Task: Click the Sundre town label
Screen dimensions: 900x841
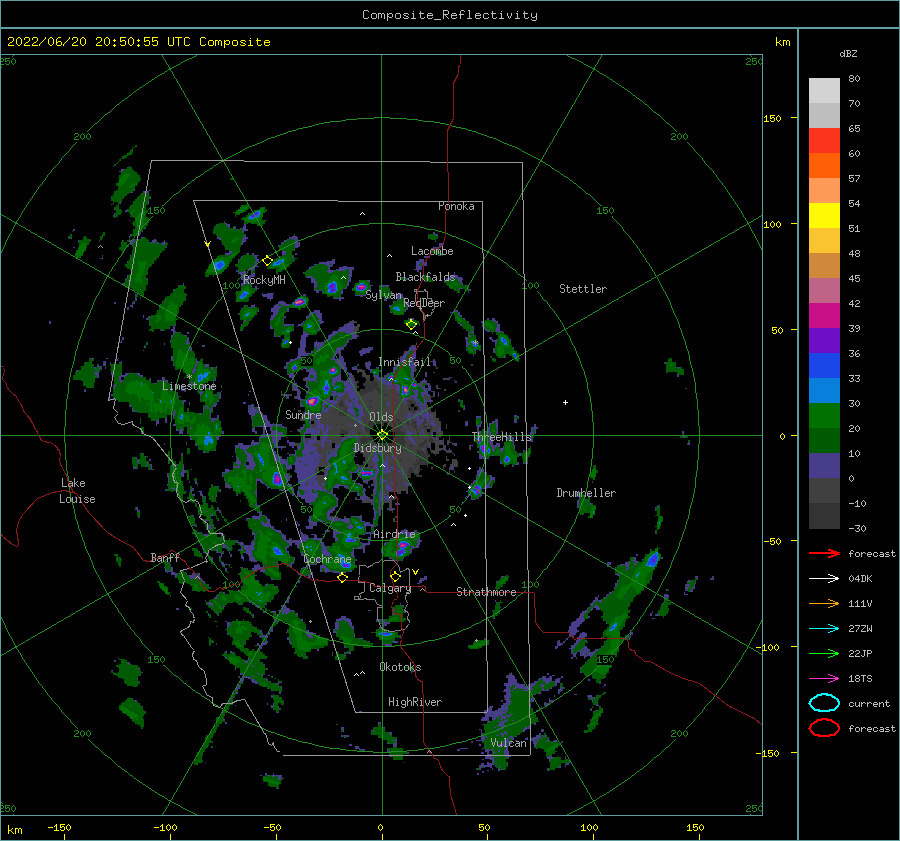Action: (303, 414)
